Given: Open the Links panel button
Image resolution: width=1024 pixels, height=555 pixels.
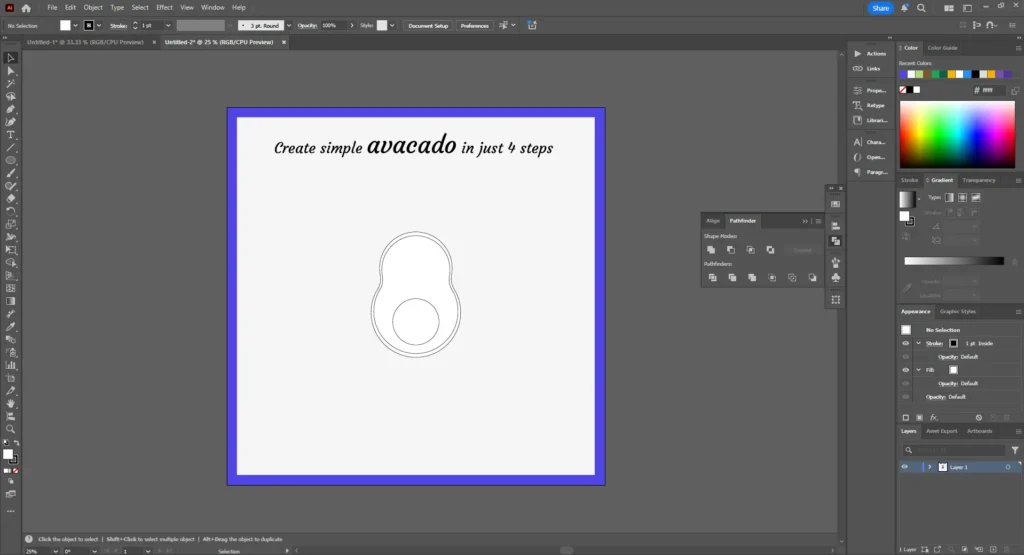Looking at the screenshot, I should click(867, 69).
